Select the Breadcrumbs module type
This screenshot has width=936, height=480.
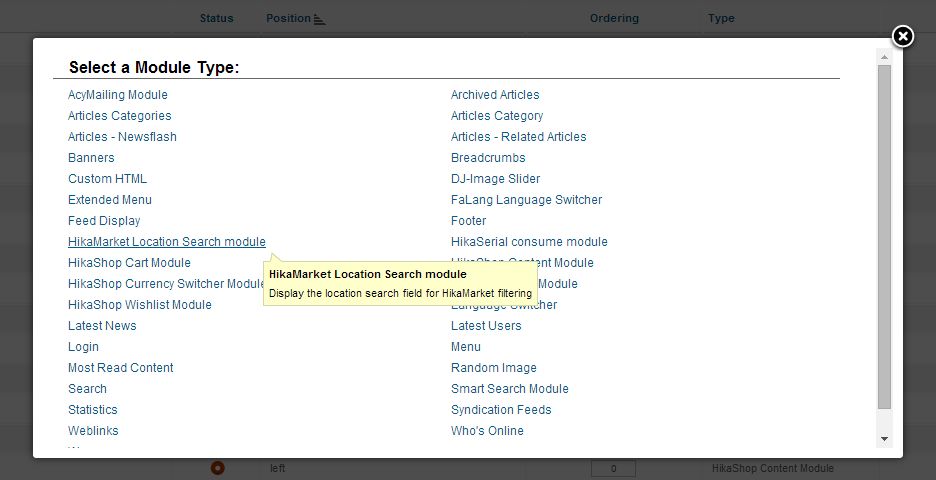tap(488, 158)
